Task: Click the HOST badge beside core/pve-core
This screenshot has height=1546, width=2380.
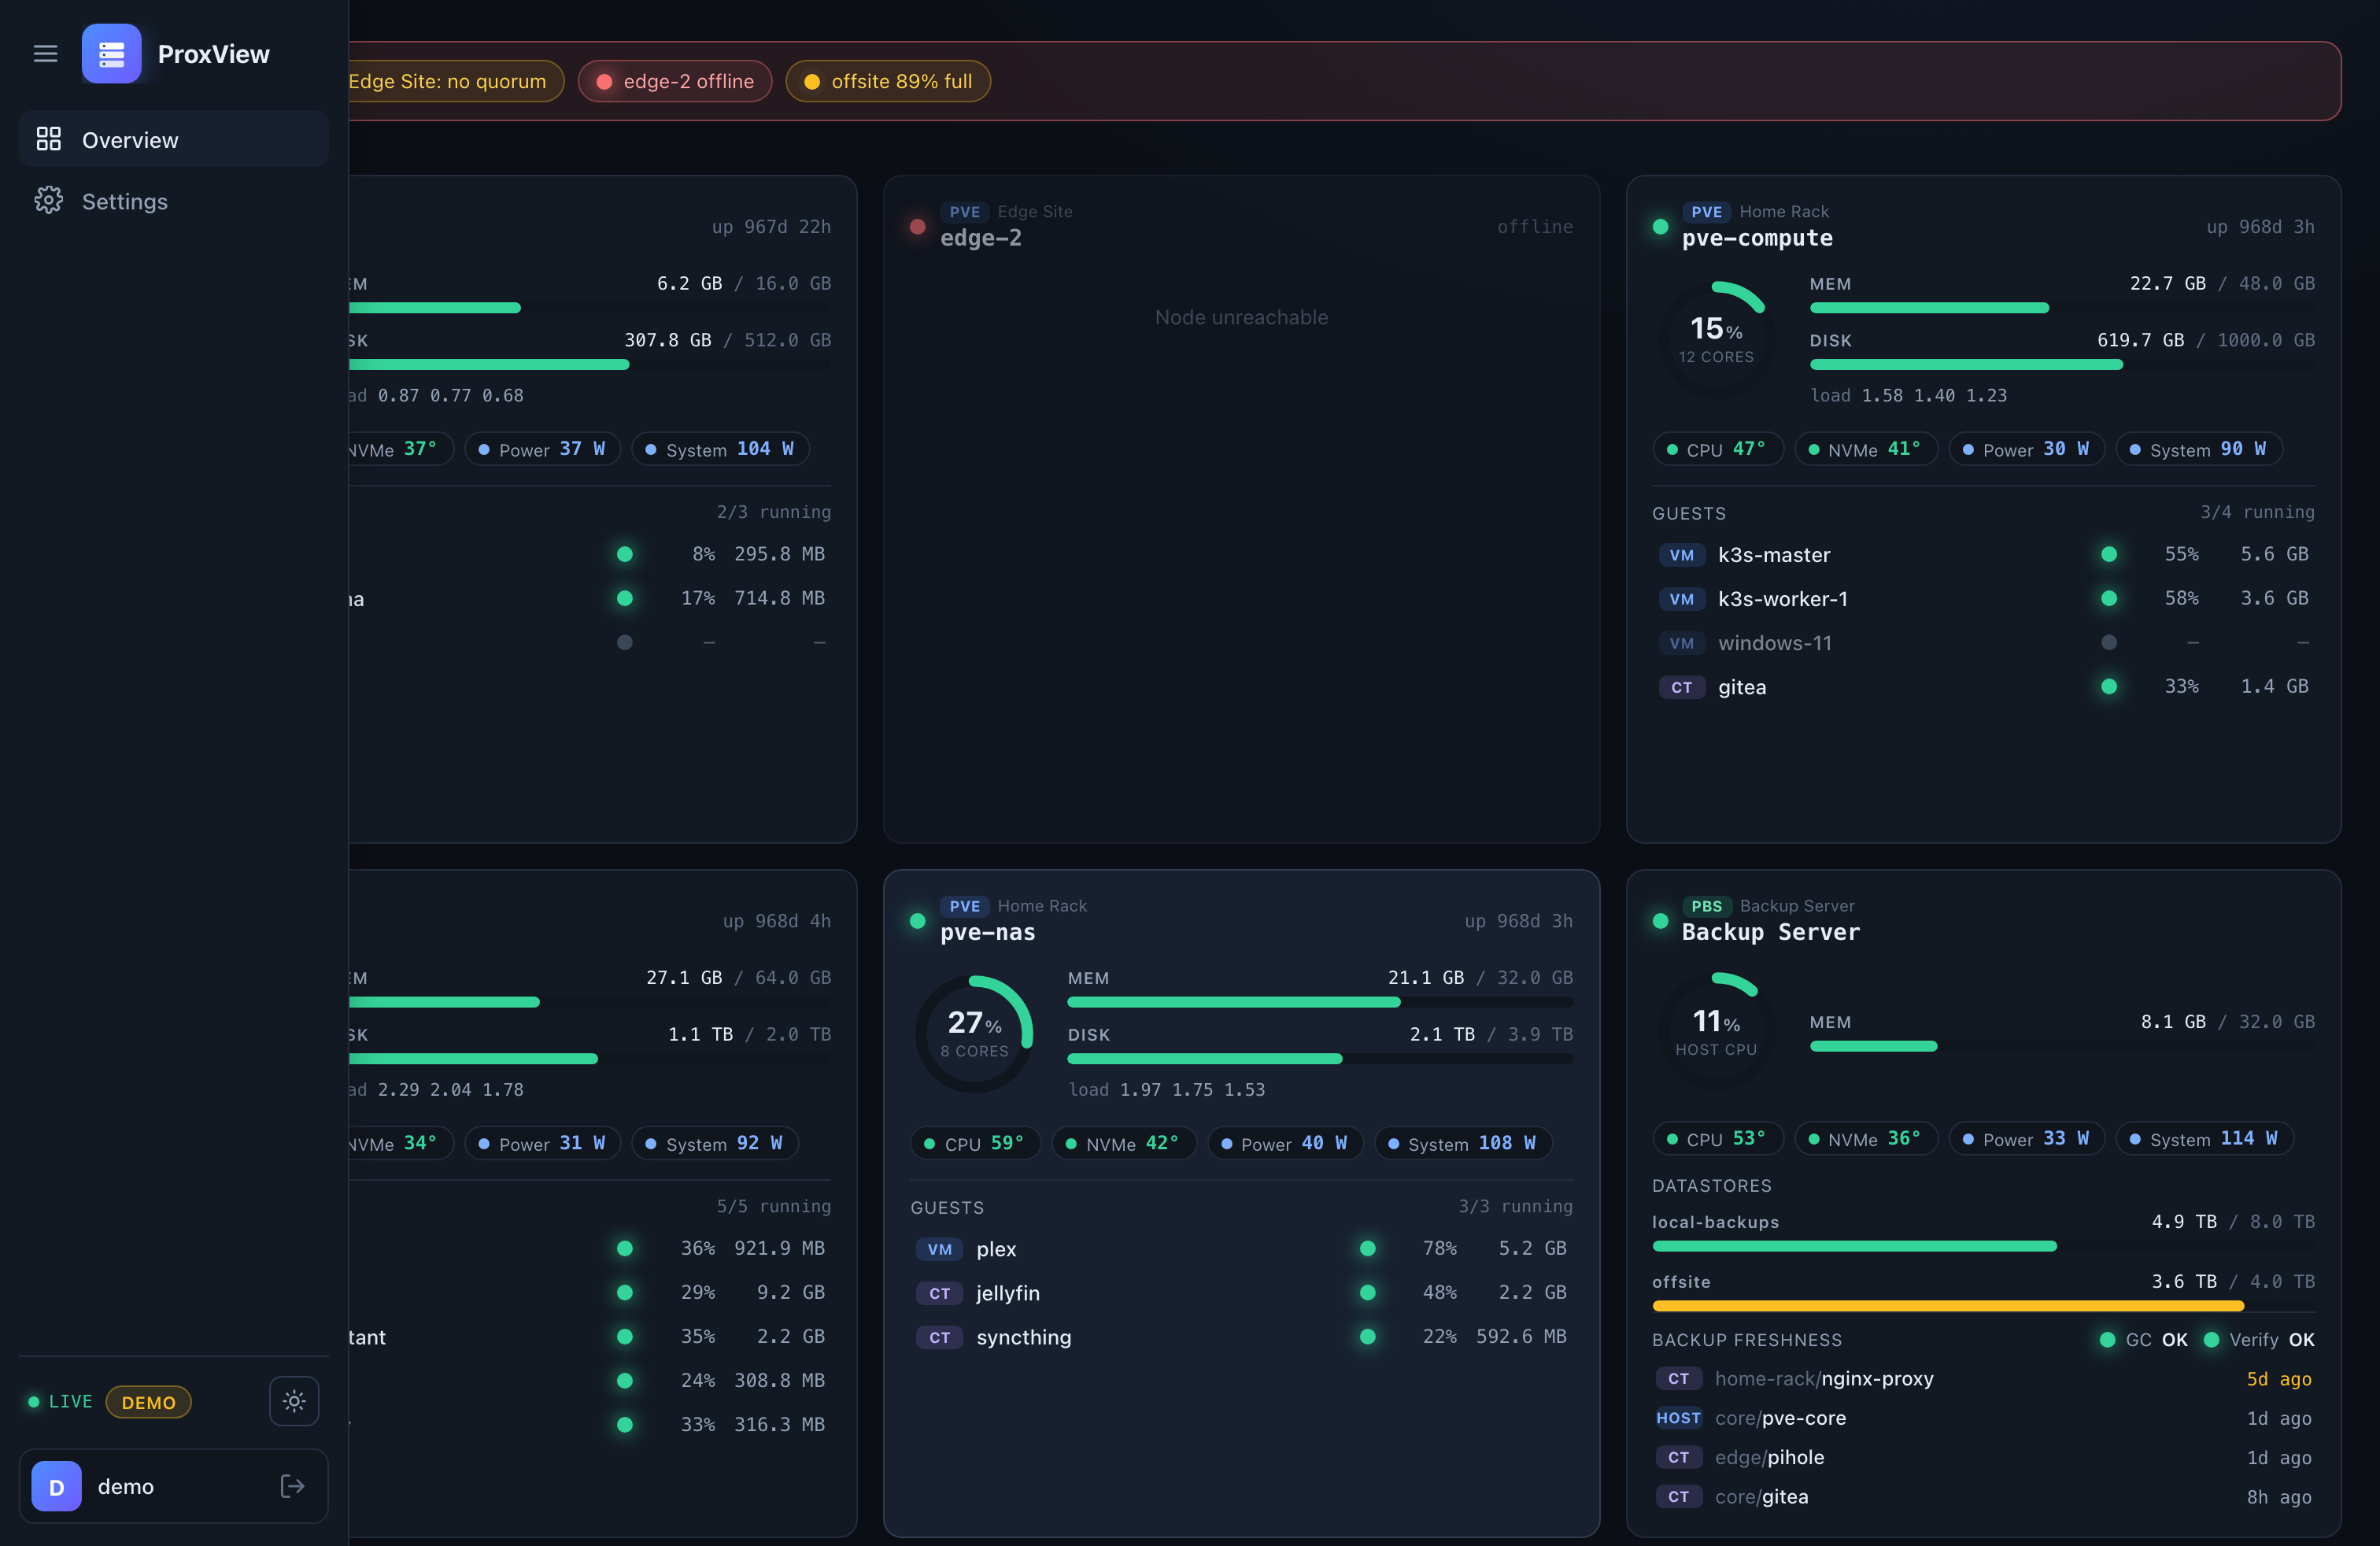Action: click(1677, 1418)
